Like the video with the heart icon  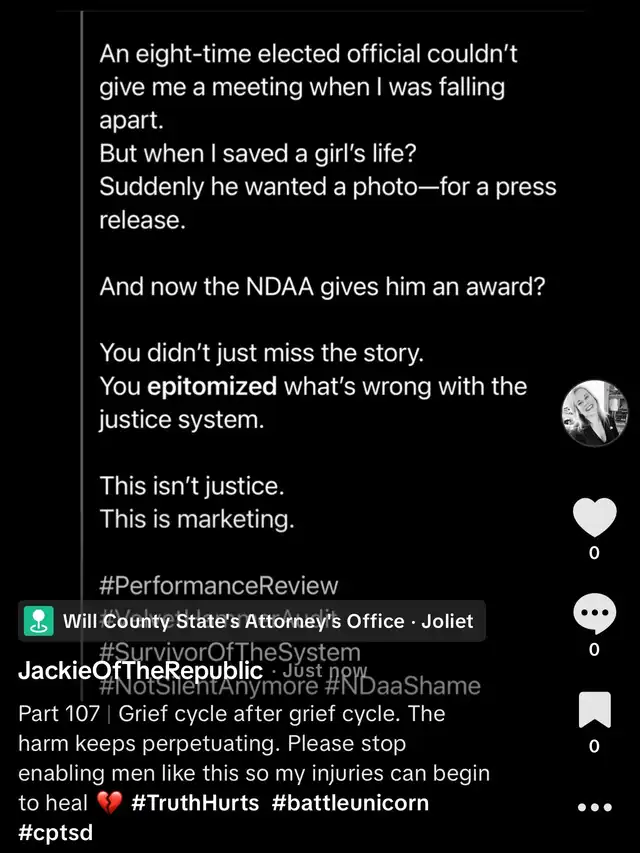click(594, 517)
